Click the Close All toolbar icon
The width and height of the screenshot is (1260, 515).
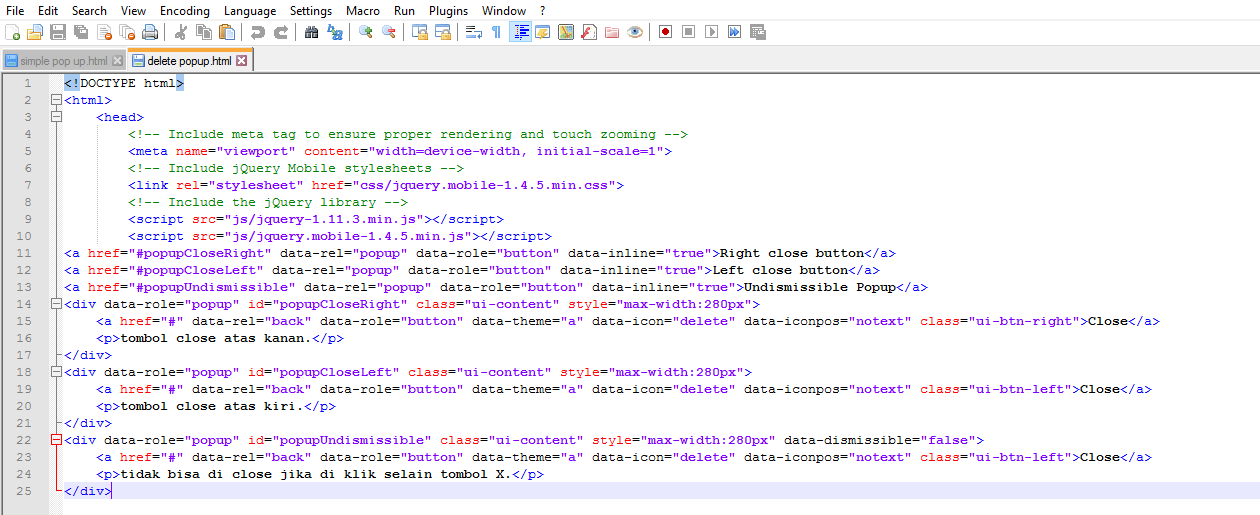tap(127, 32)
